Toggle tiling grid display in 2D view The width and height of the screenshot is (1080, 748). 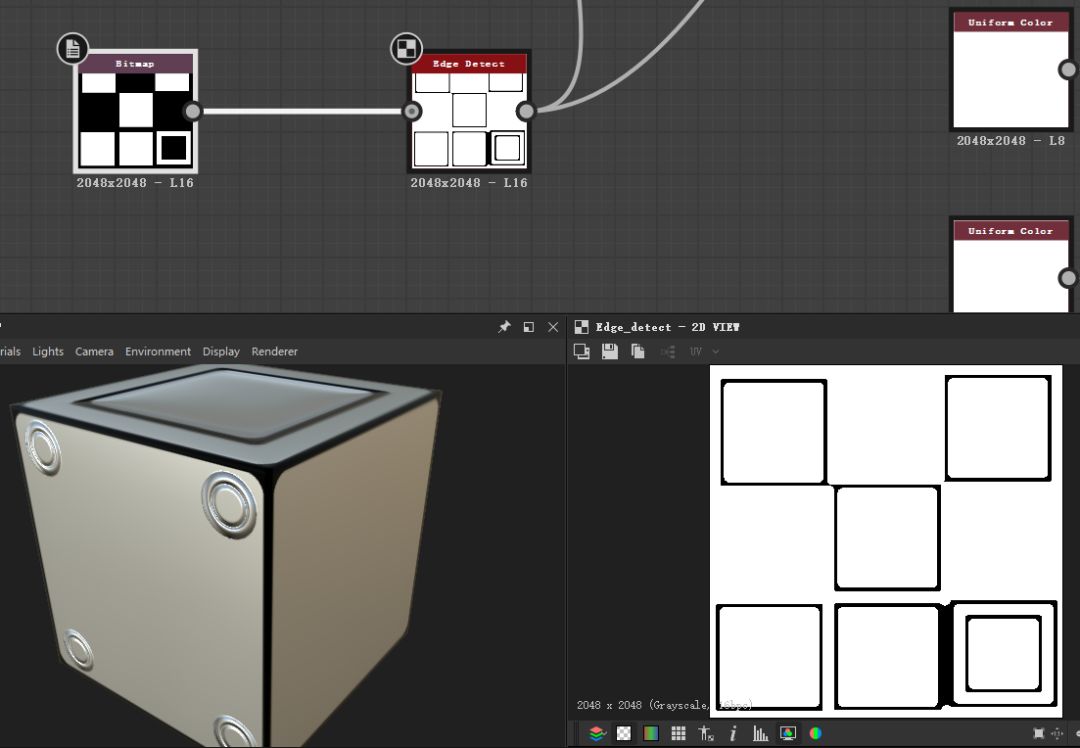pos(678,733)
